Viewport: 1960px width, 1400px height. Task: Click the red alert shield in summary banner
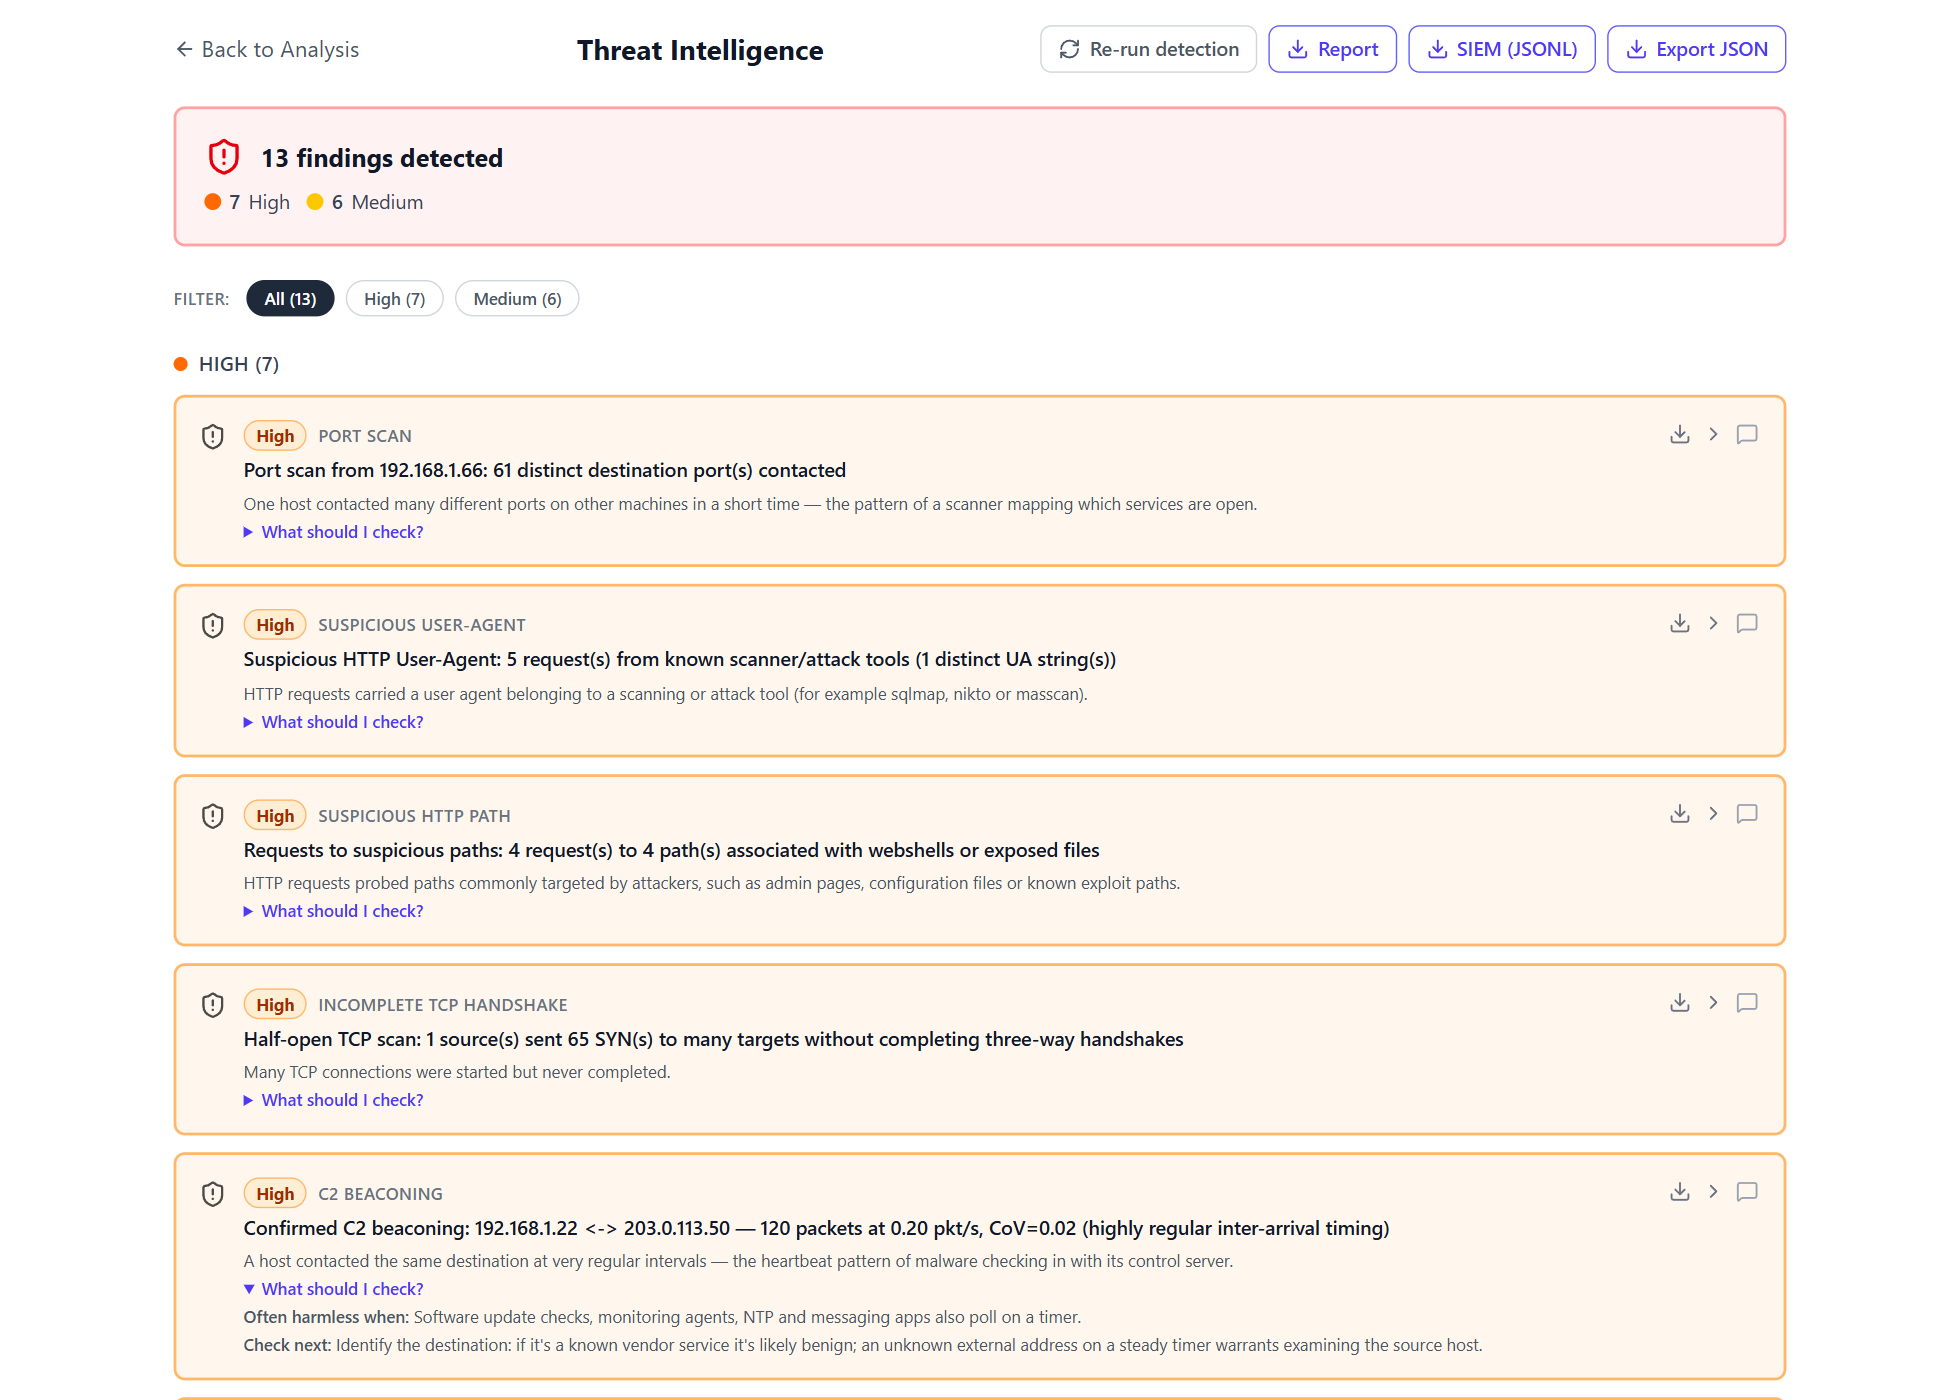coord(224,157)
